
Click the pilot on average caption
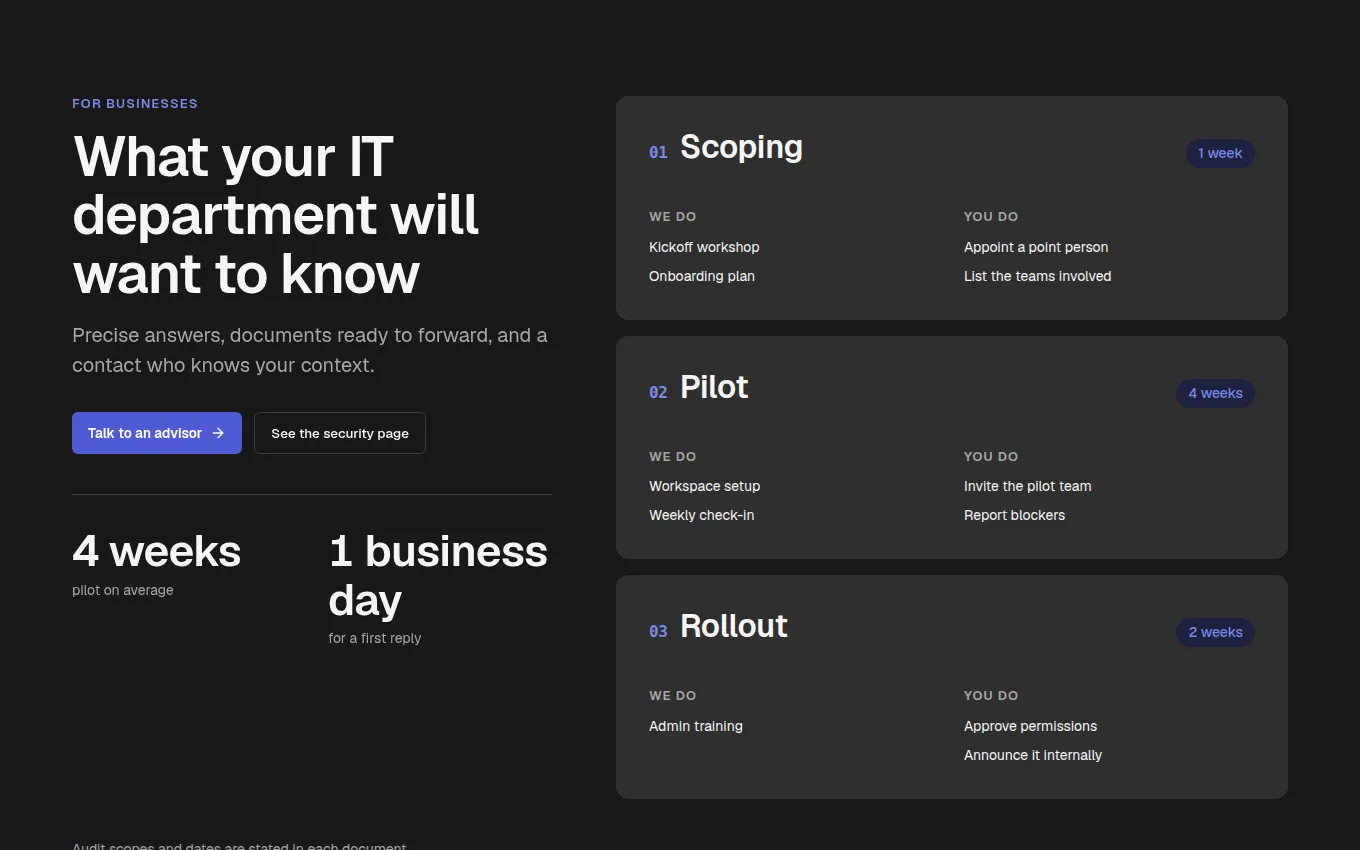pyautogui.click(x=123, y=590)
